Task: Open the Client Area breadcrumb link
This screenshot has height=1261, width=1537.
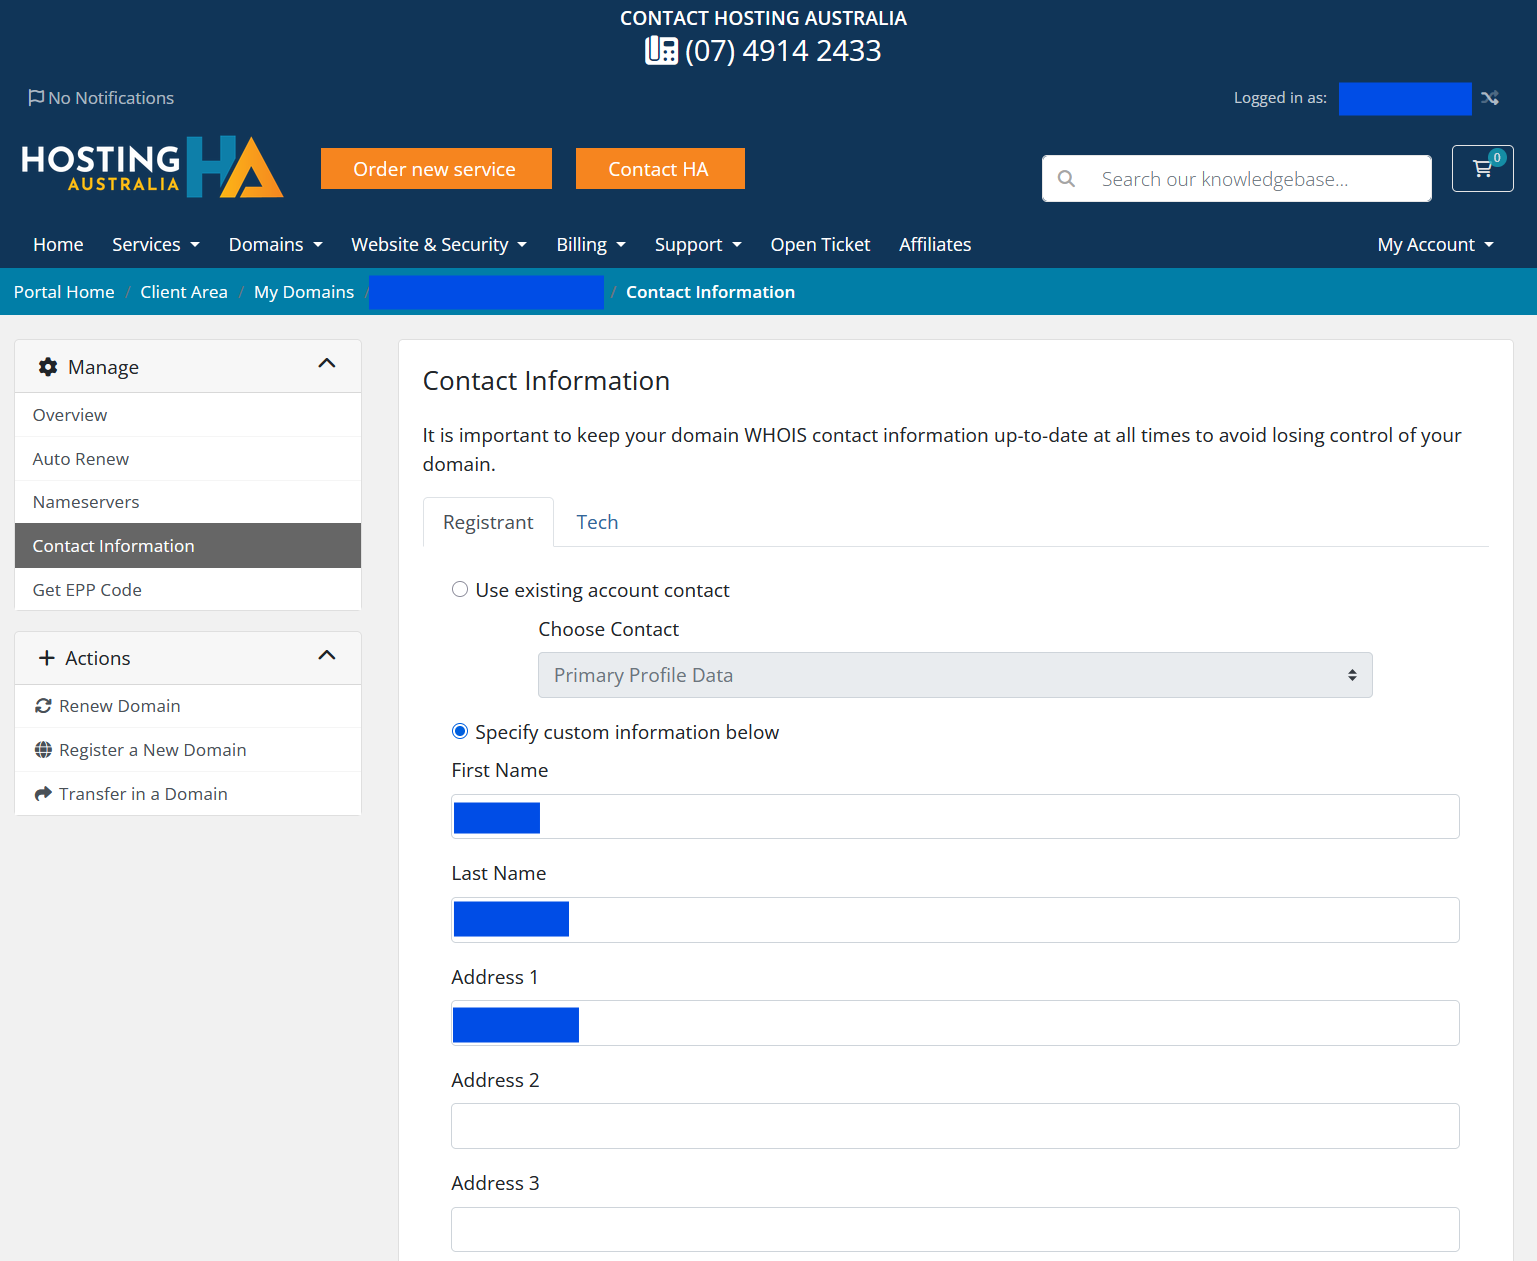Action: click(x=184, y=292)
